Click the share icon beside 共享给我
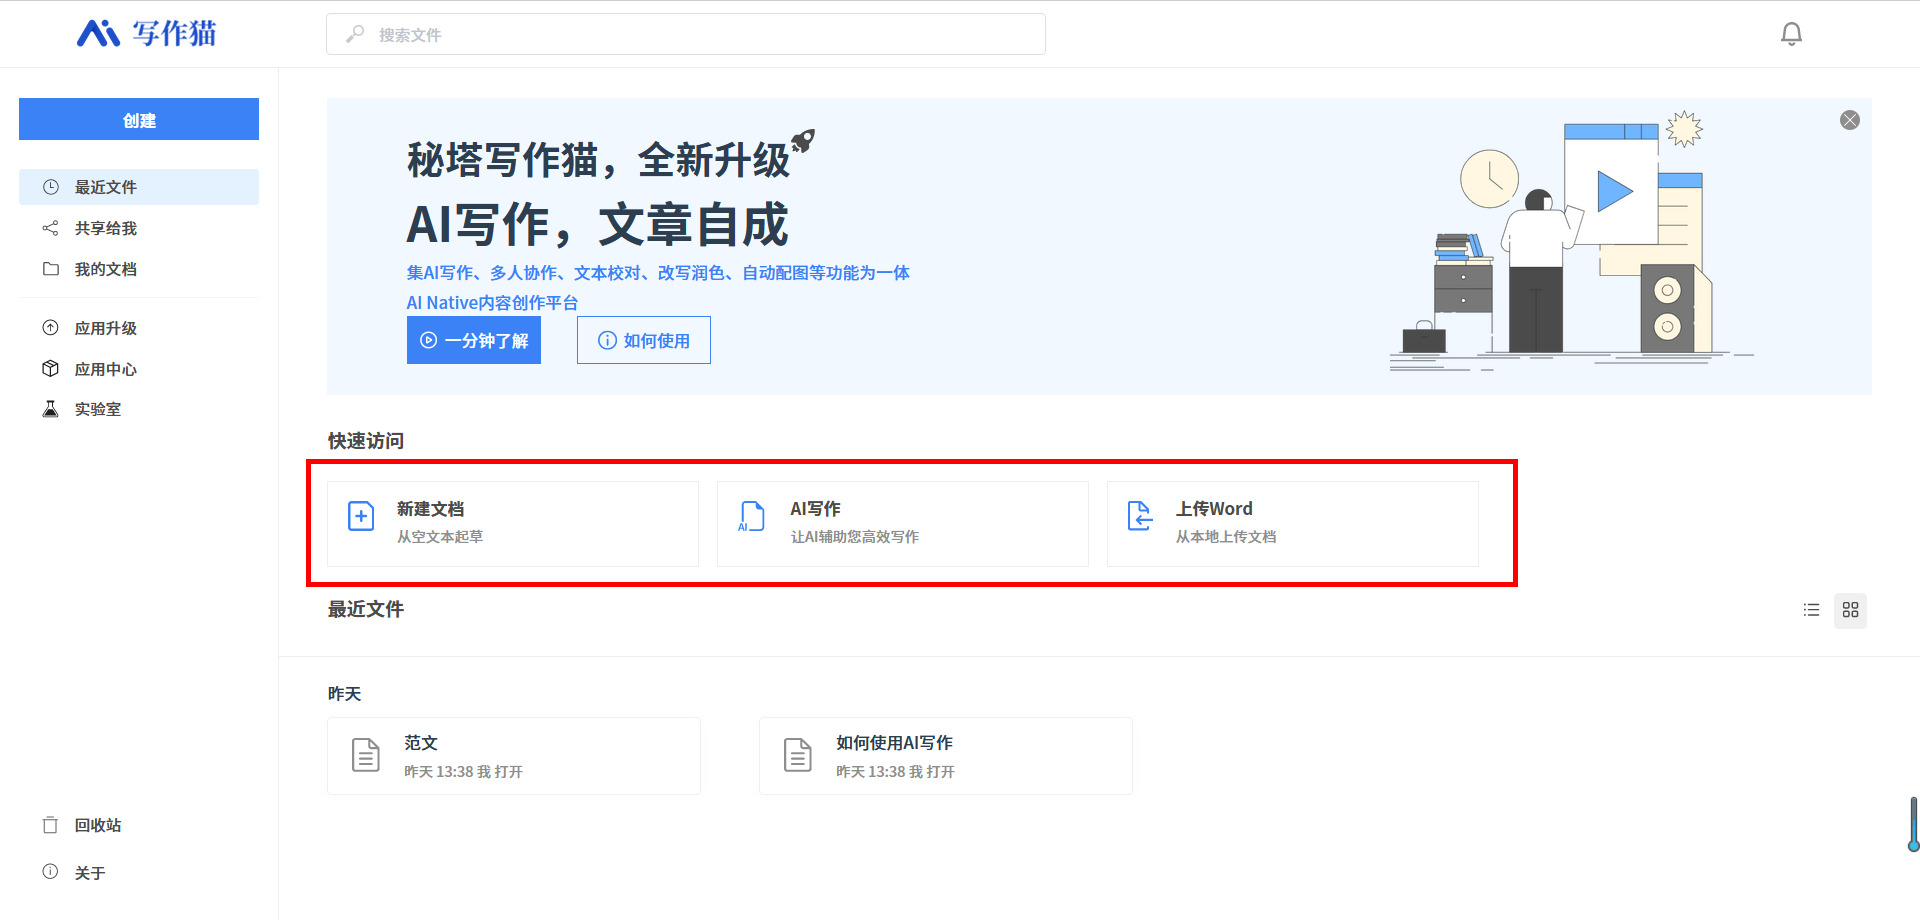This screenshot has height=920, width=1920. coord(51,228)
